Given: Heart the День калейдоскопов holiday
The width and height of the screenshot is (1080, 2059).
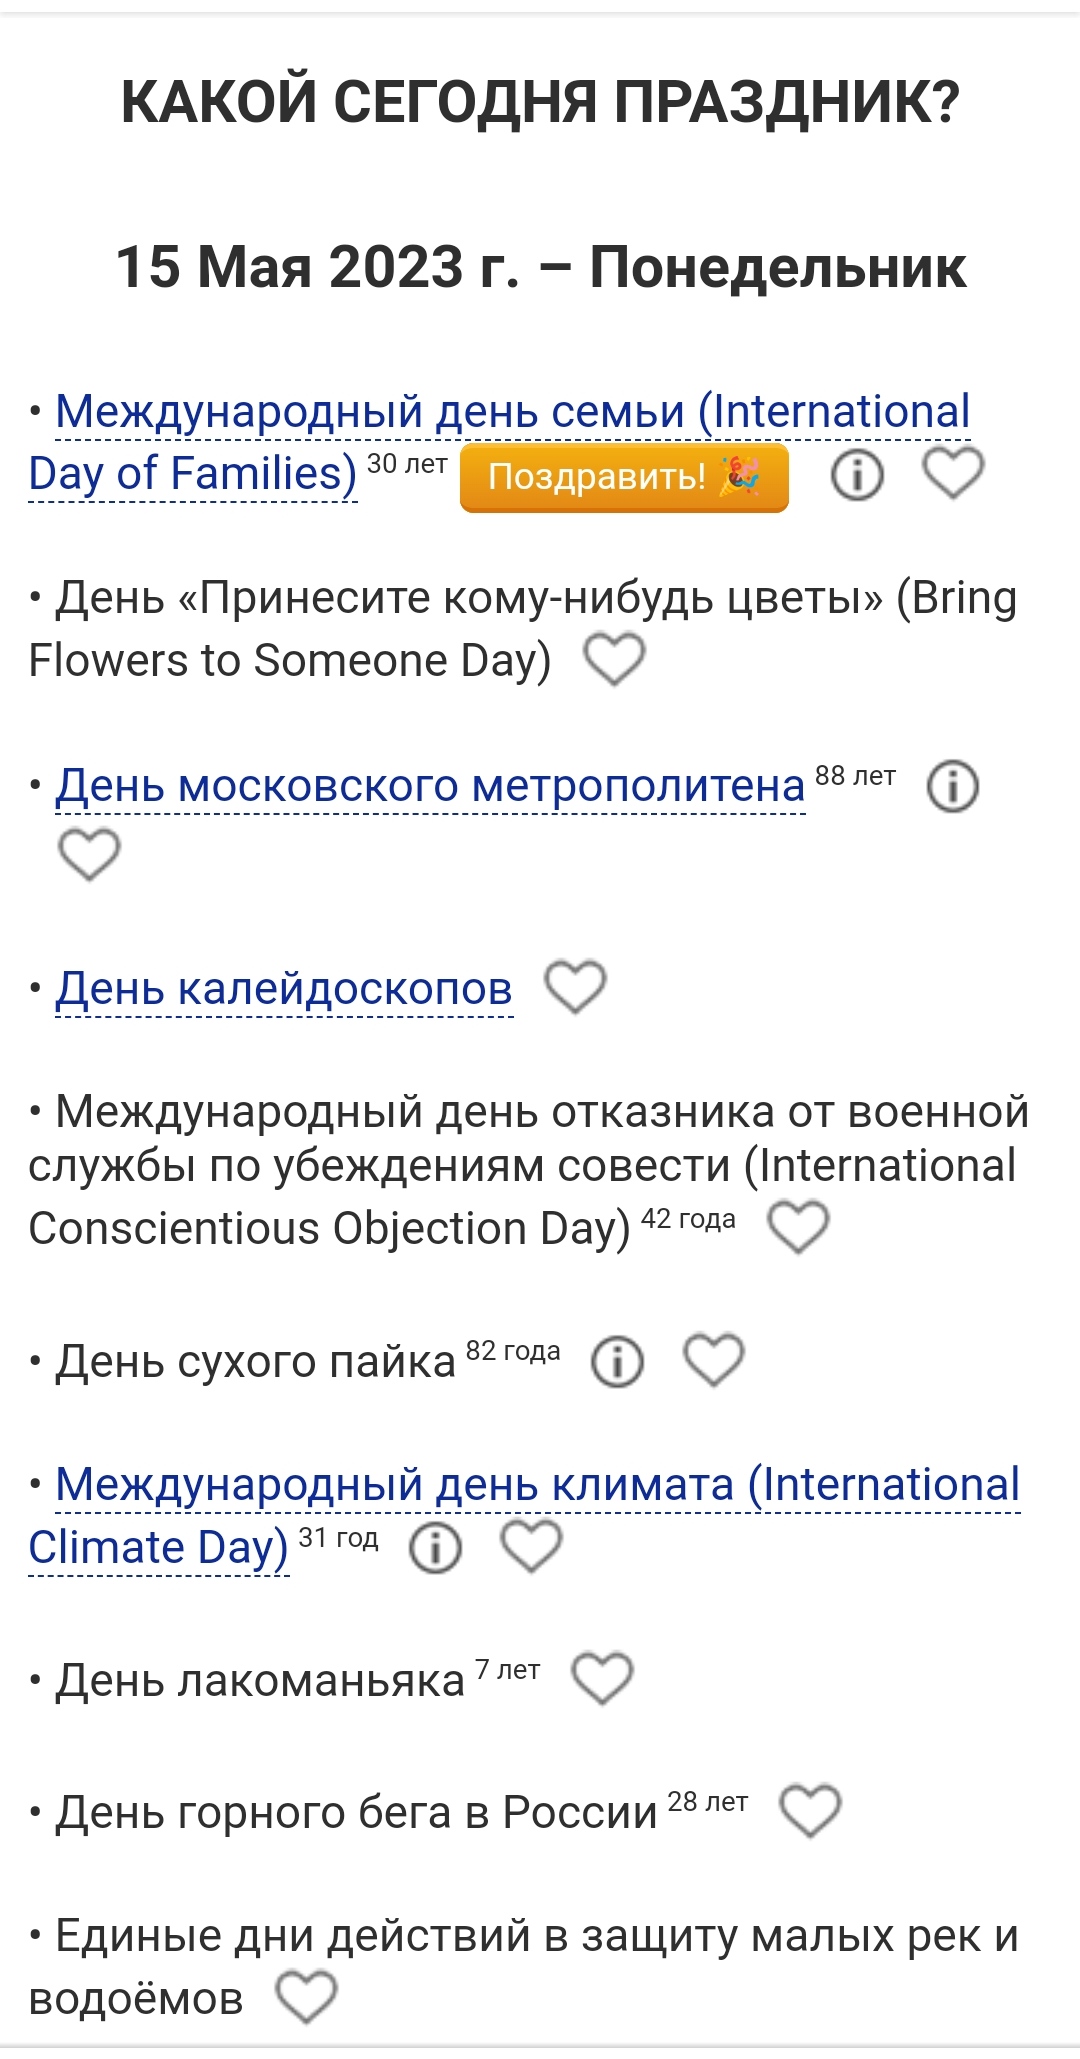Looking at the screenshot, I should pyautogui.click(x=575, y=988).
